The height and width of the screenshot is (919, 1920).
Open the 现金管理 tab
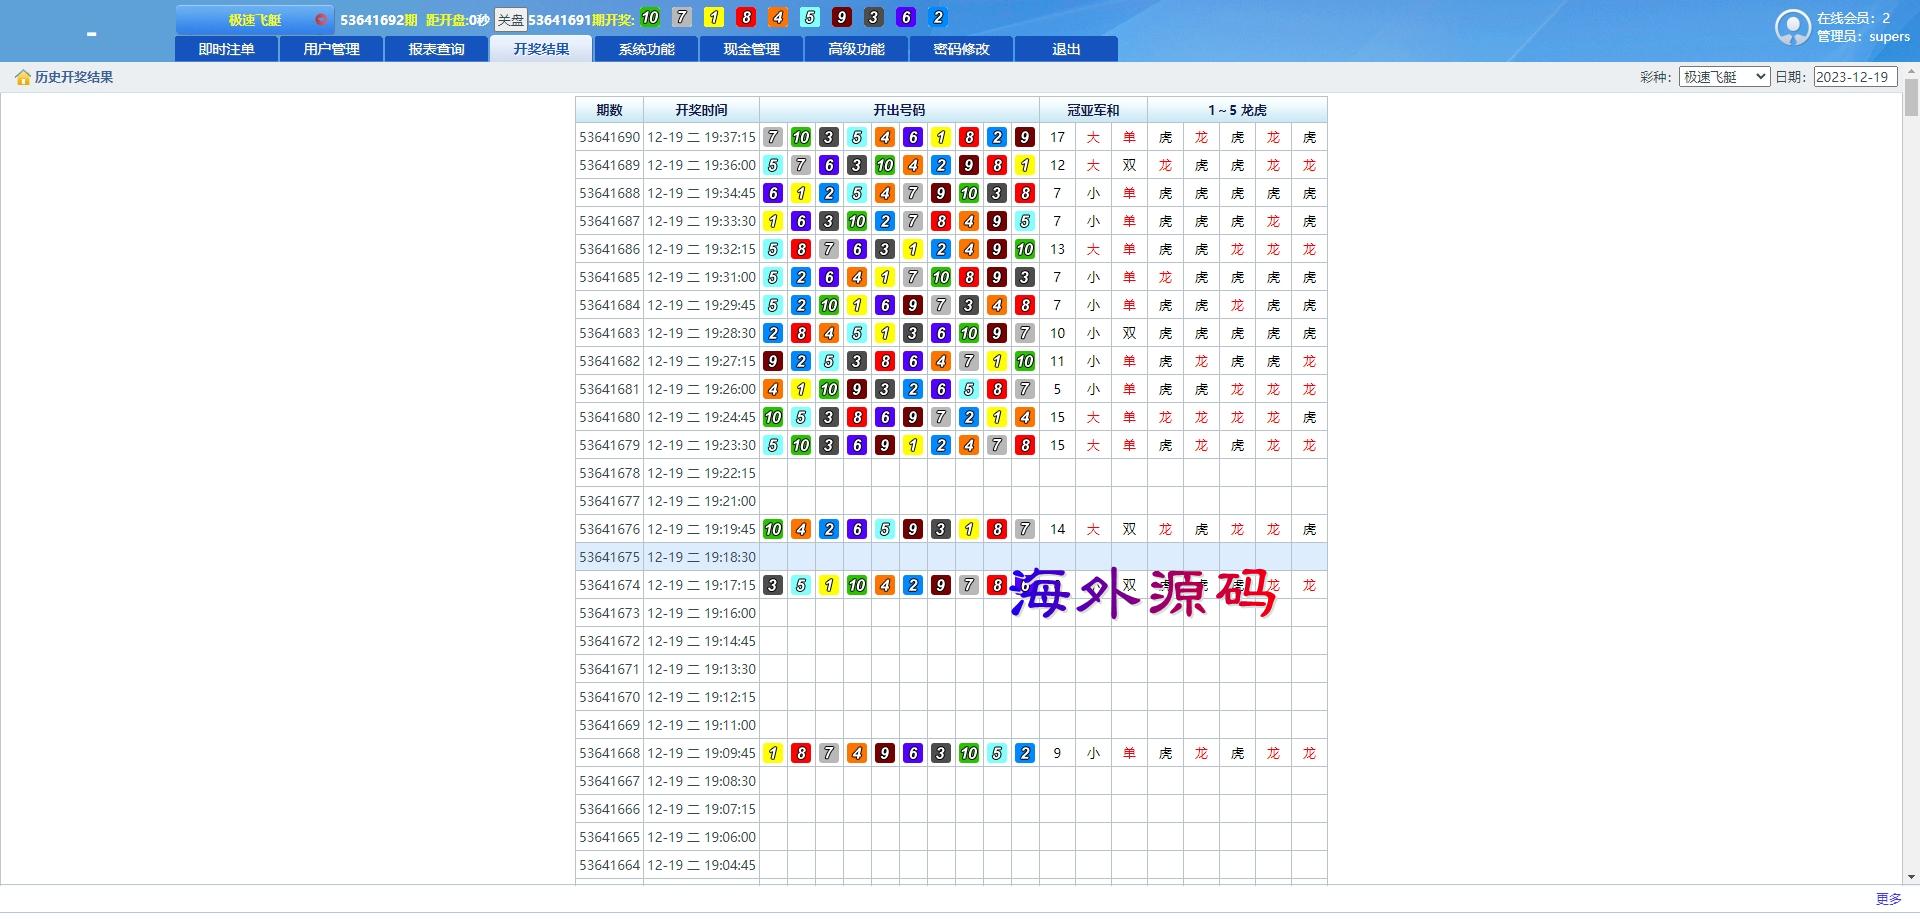click(x=752, y=49)
